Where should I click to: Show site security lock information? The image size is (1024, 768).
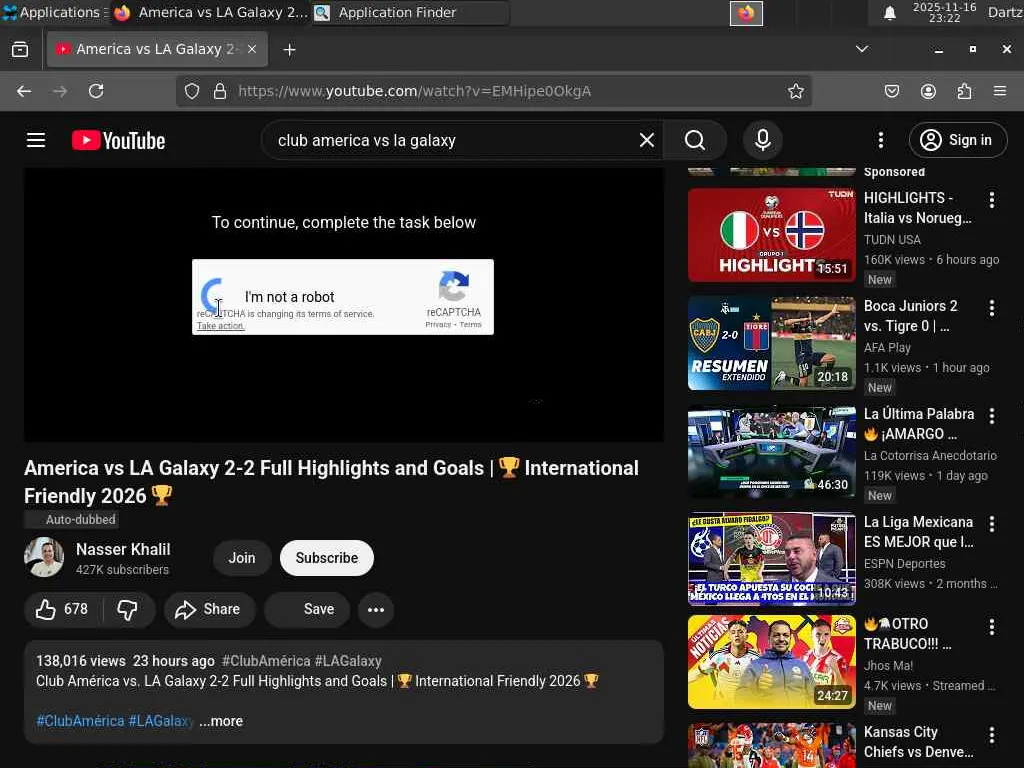point(220,91)
